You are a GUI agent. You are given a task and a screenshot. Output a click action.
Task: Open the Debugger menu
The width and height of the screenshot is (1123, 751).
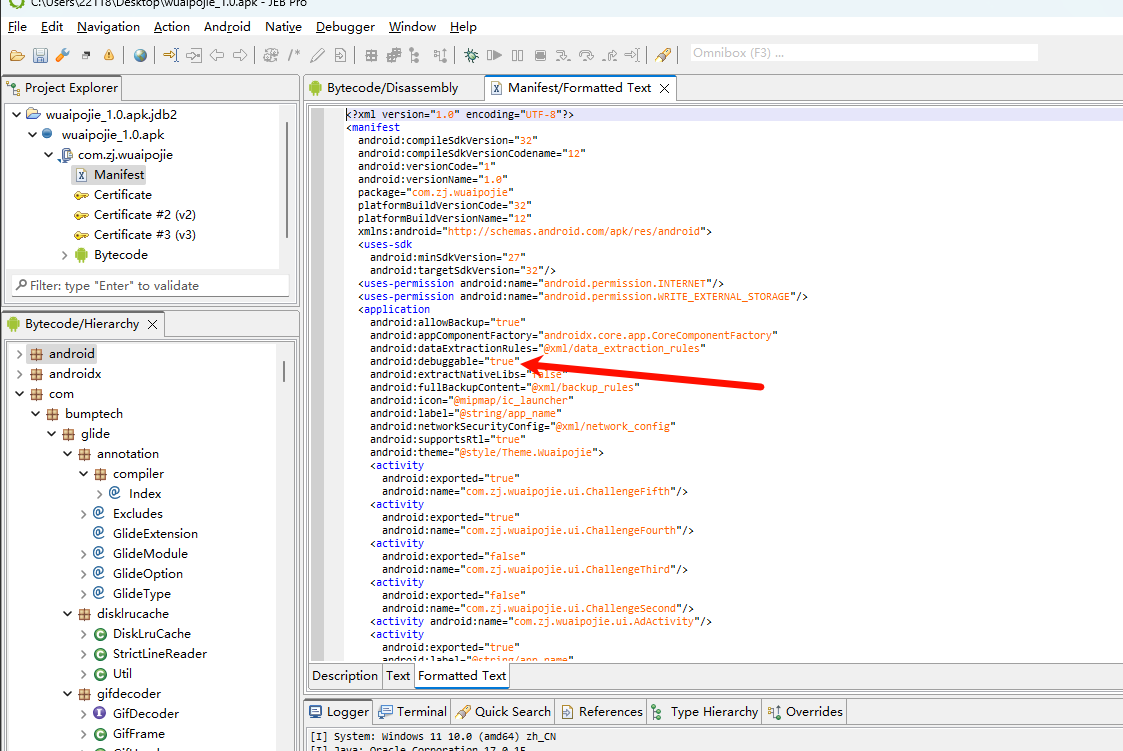345,27
